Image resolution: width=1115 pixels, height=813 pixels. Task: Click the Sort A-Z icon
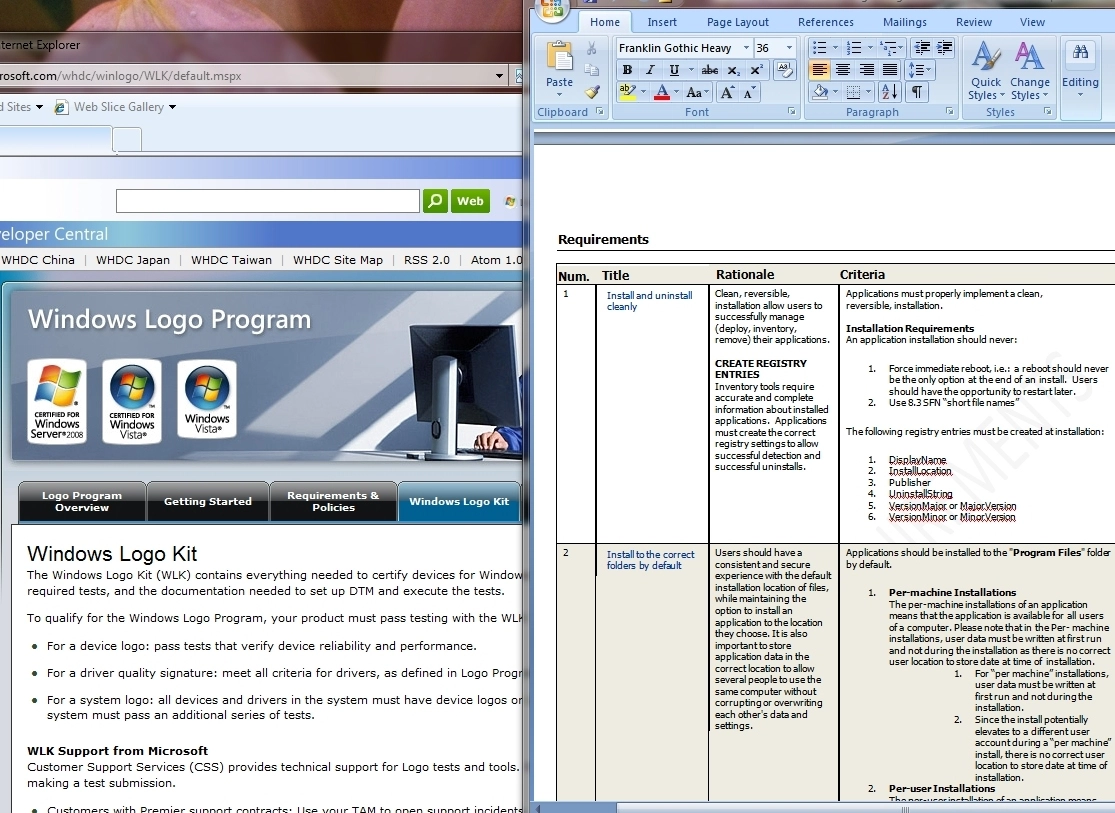tap(890, 92)
